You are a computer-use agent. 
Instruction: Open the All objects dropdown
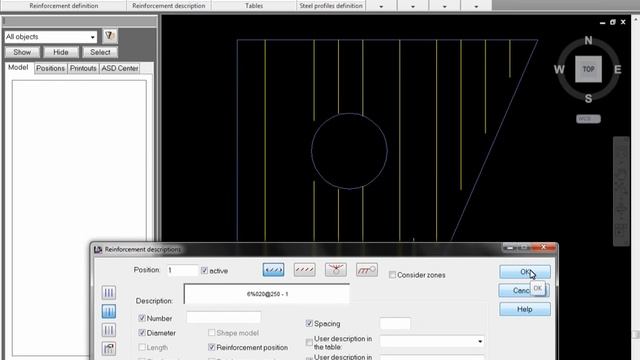(92, 37)
